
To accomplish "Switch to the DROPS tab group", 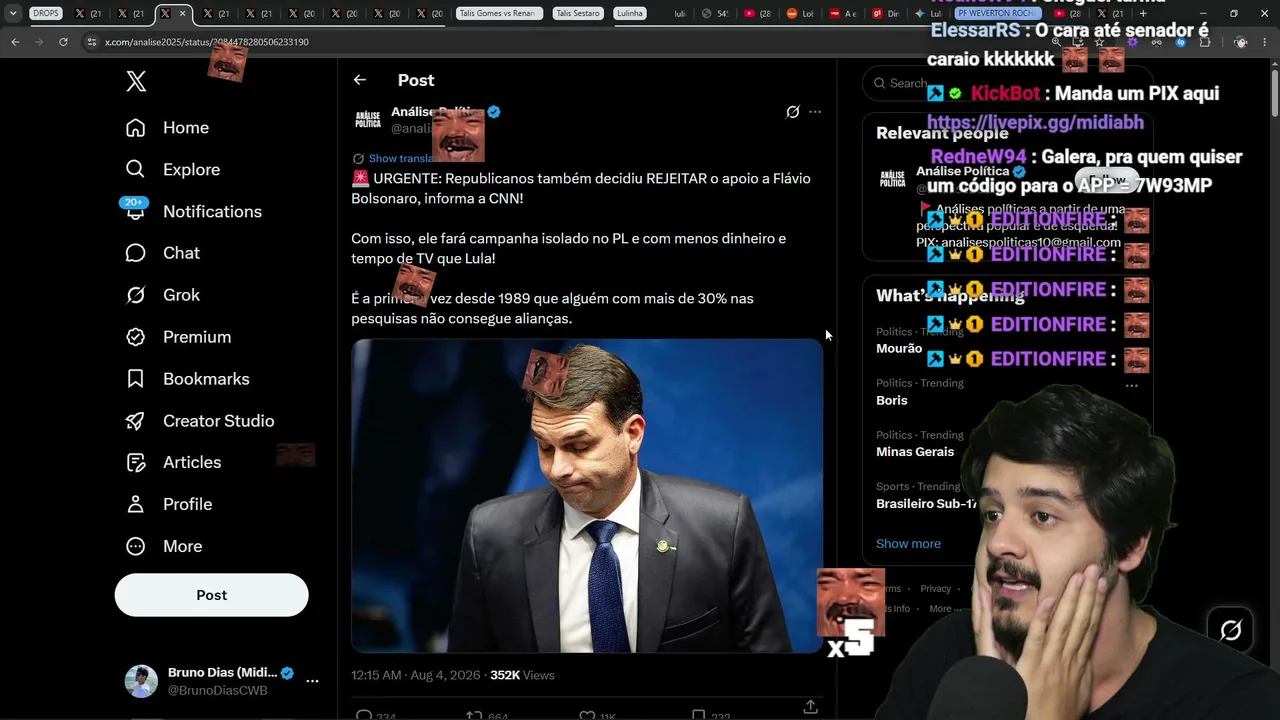I will click(x=46, y=14).
